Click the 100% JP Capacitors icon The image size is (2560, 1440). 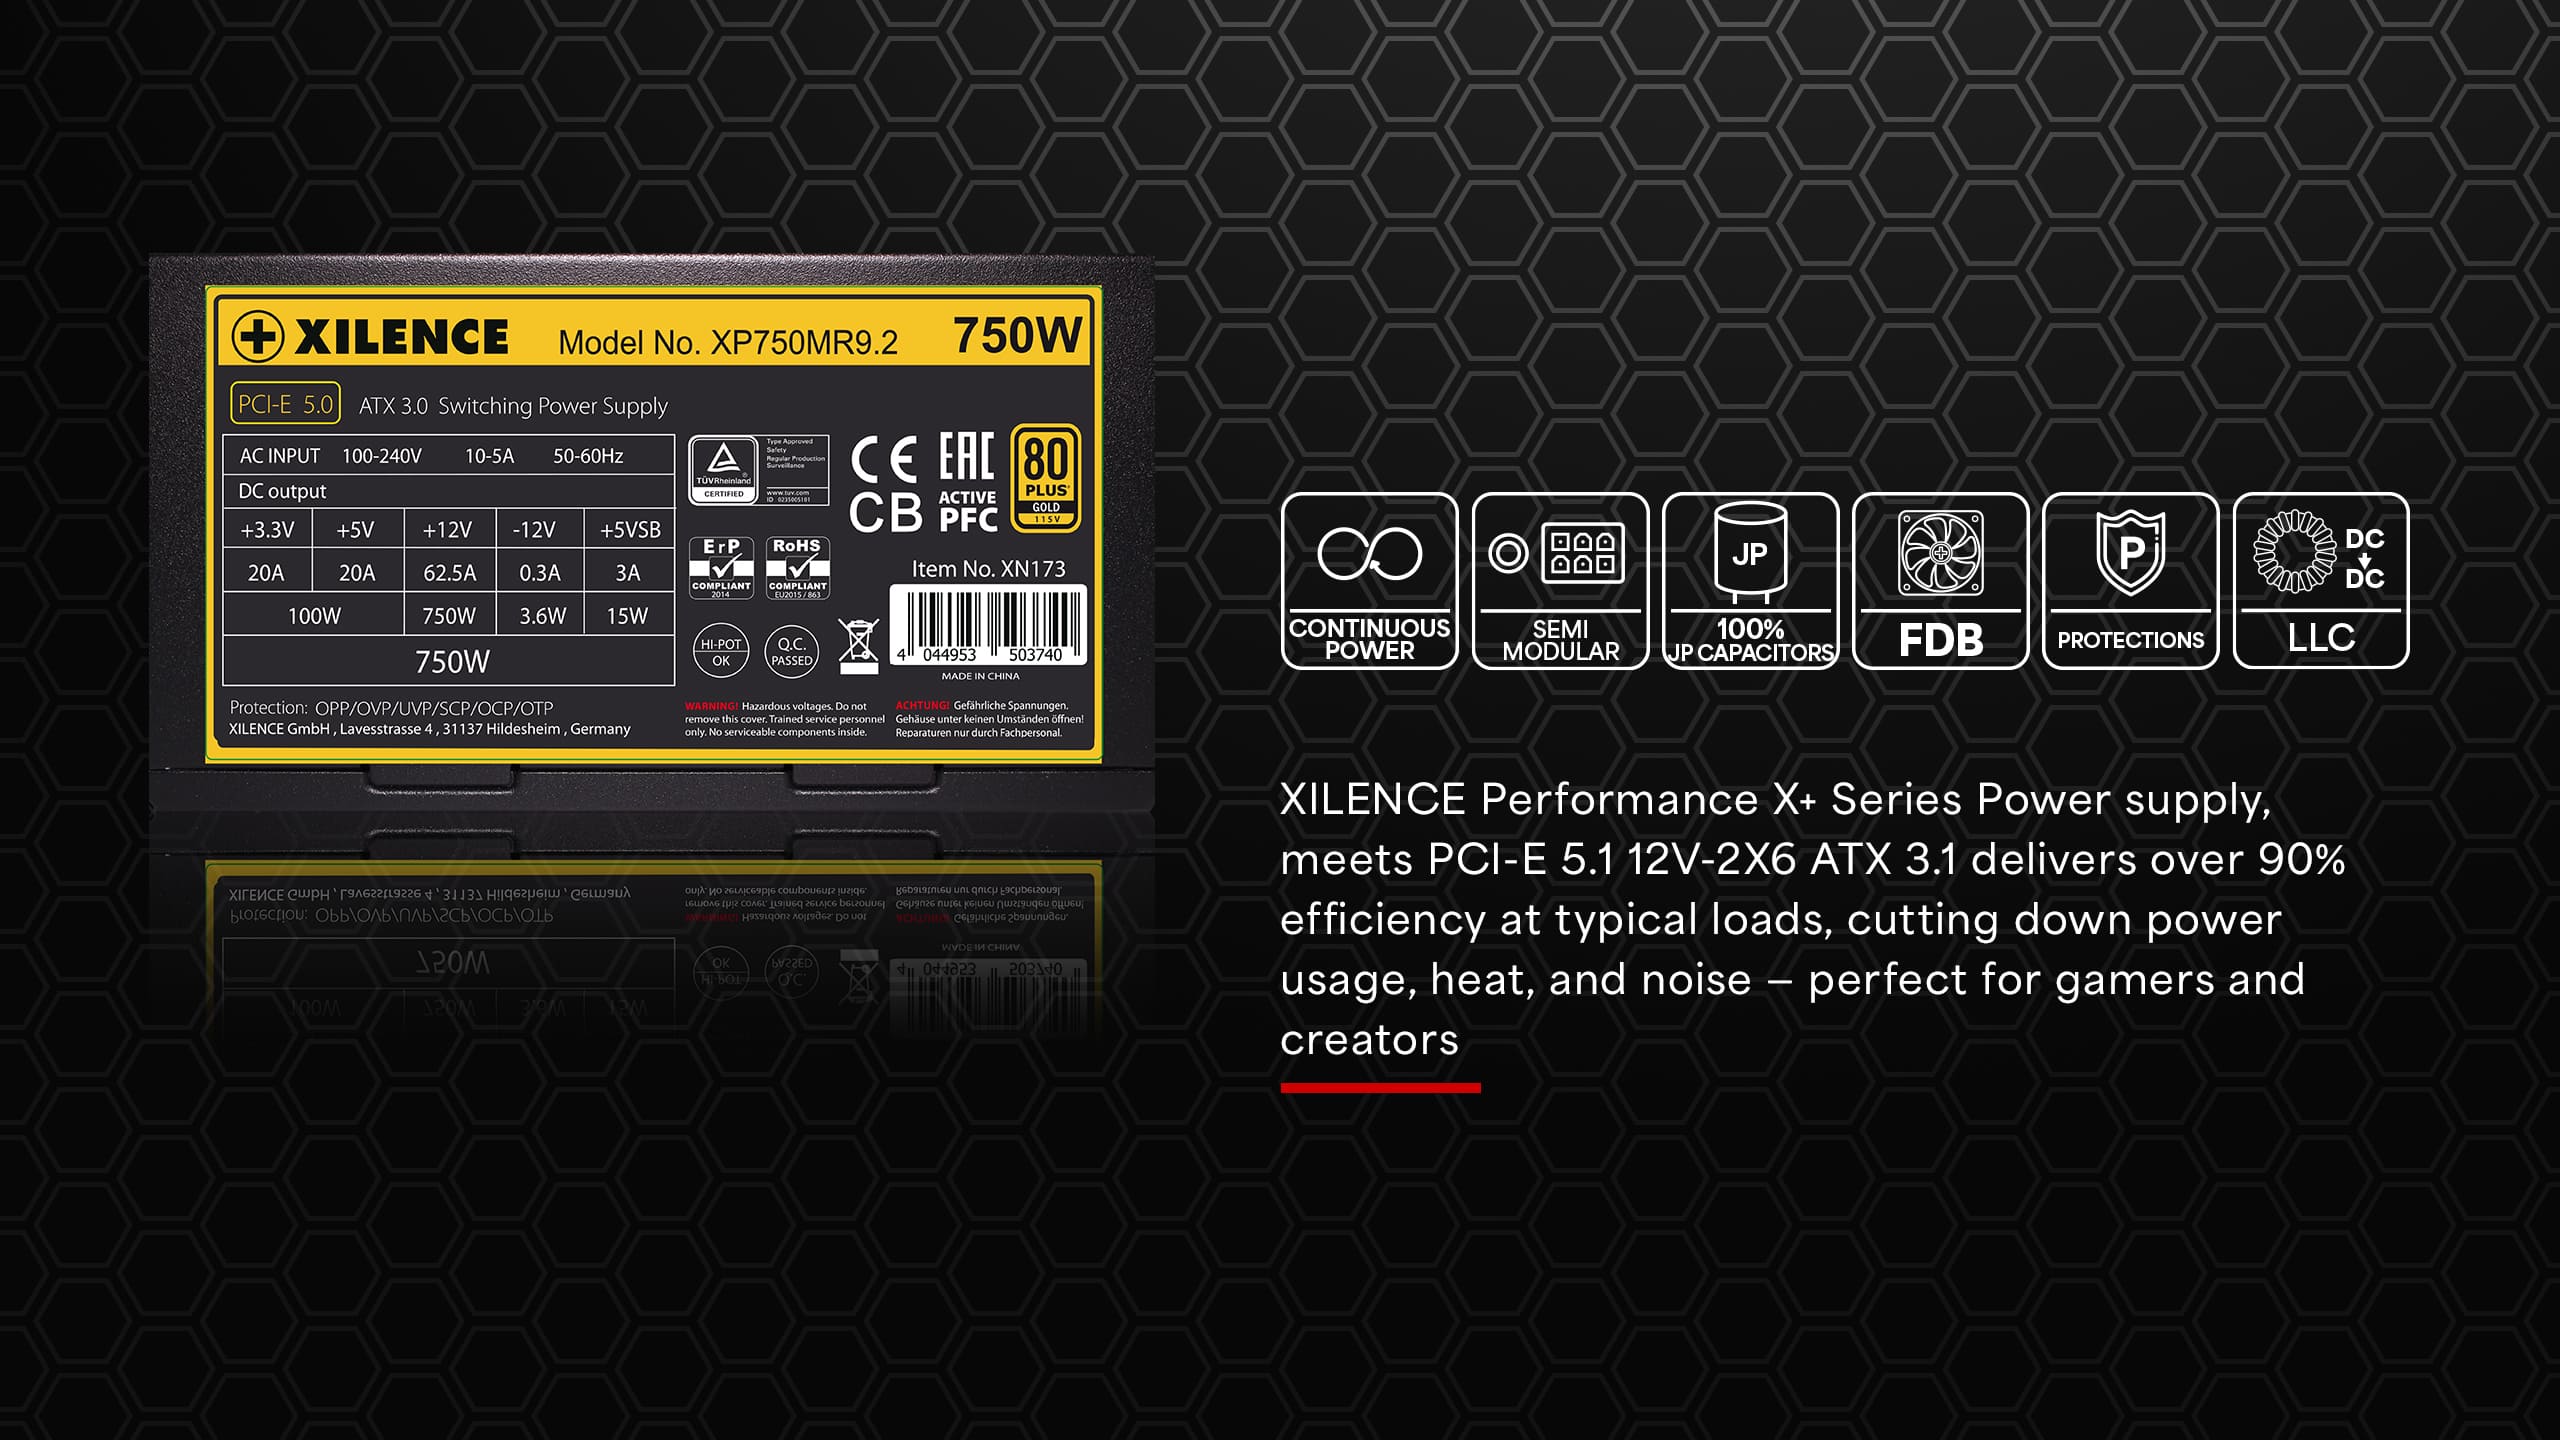(x=1750, y=581)
